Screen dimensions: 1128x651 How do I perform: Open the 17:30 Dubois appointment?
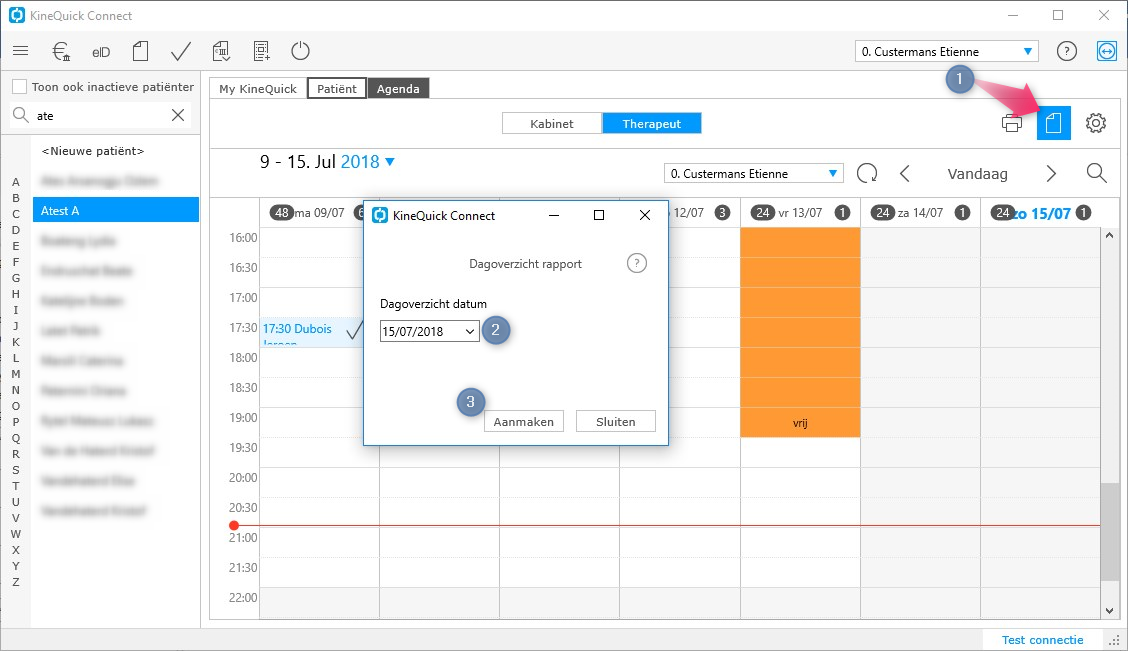[311, 332]
